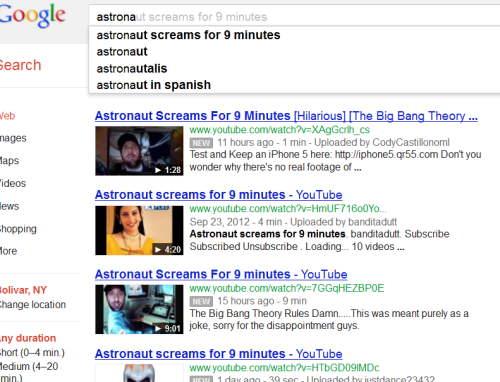The width and height of the screenshot is (500, 382).
Task: Click the red 'Search' heading
Action: [x=21, y=65]
